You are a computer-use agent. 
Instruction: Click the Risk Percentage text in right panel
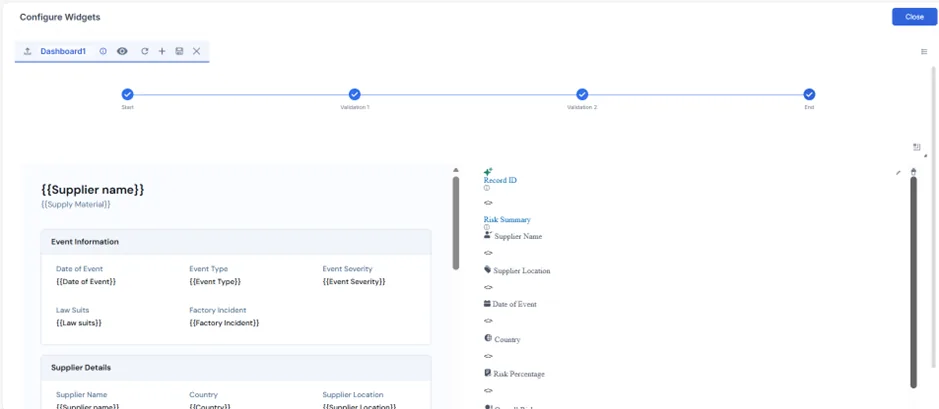(x=519, y=374)
